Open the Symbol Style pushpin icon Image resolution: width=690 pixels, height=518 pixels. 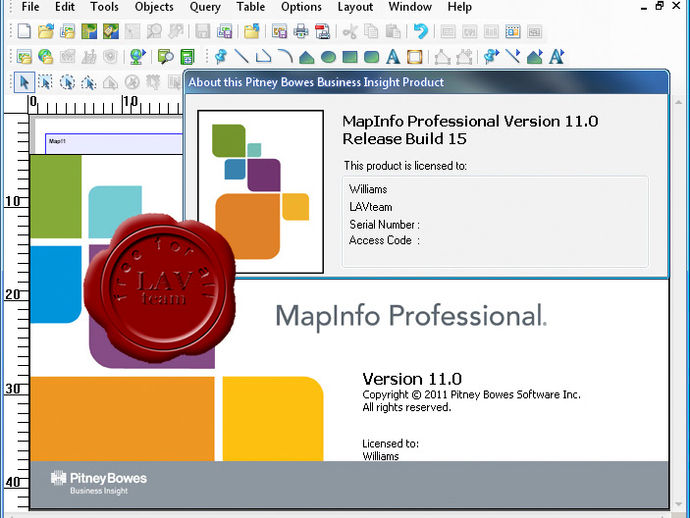pyautogui.click(x=491, y=57)
